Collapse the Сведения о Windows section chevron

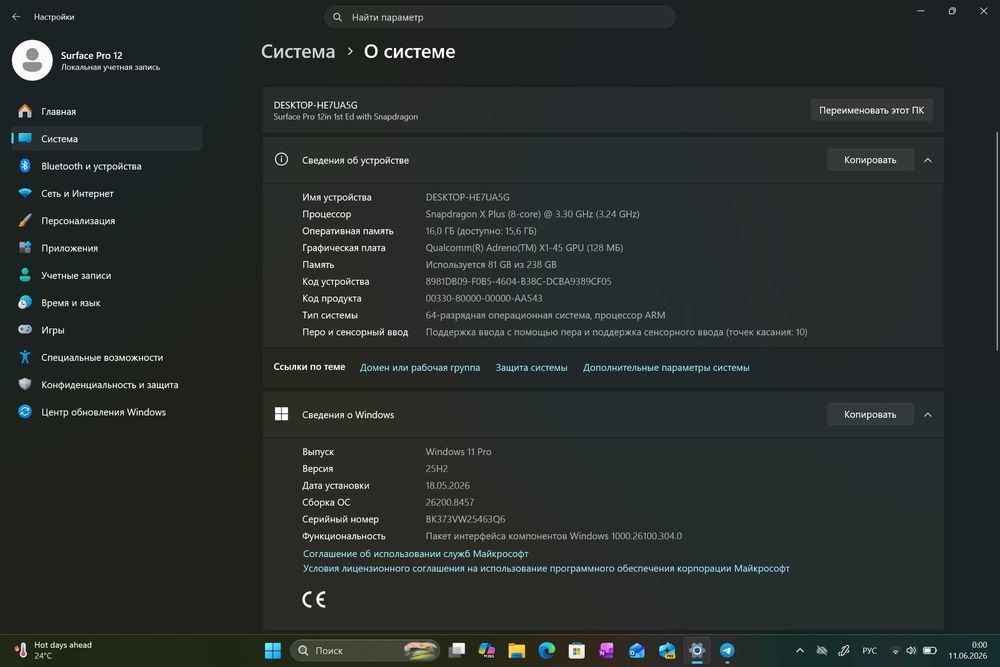(928, 414)
